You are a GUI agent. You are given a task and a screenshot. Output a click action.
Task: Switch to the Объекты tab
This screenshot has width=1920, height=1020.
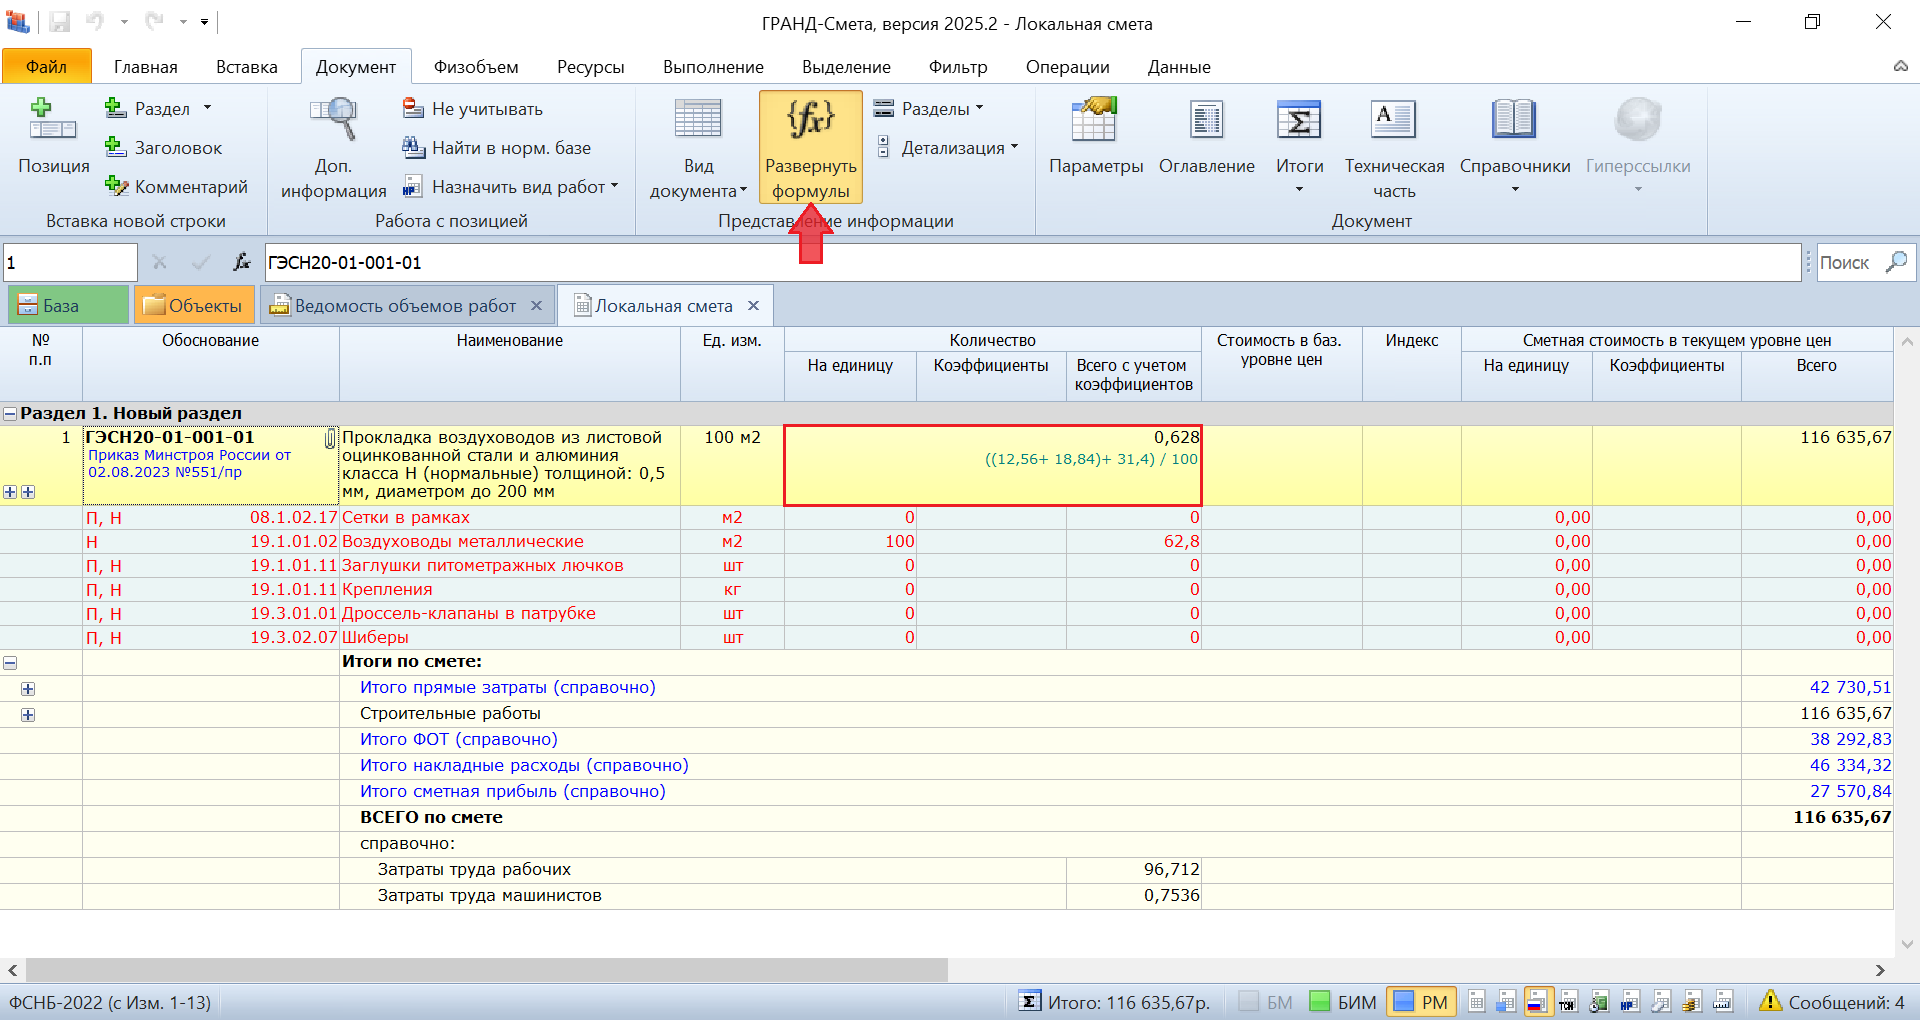pyautogui.click(x=193, y=305)
